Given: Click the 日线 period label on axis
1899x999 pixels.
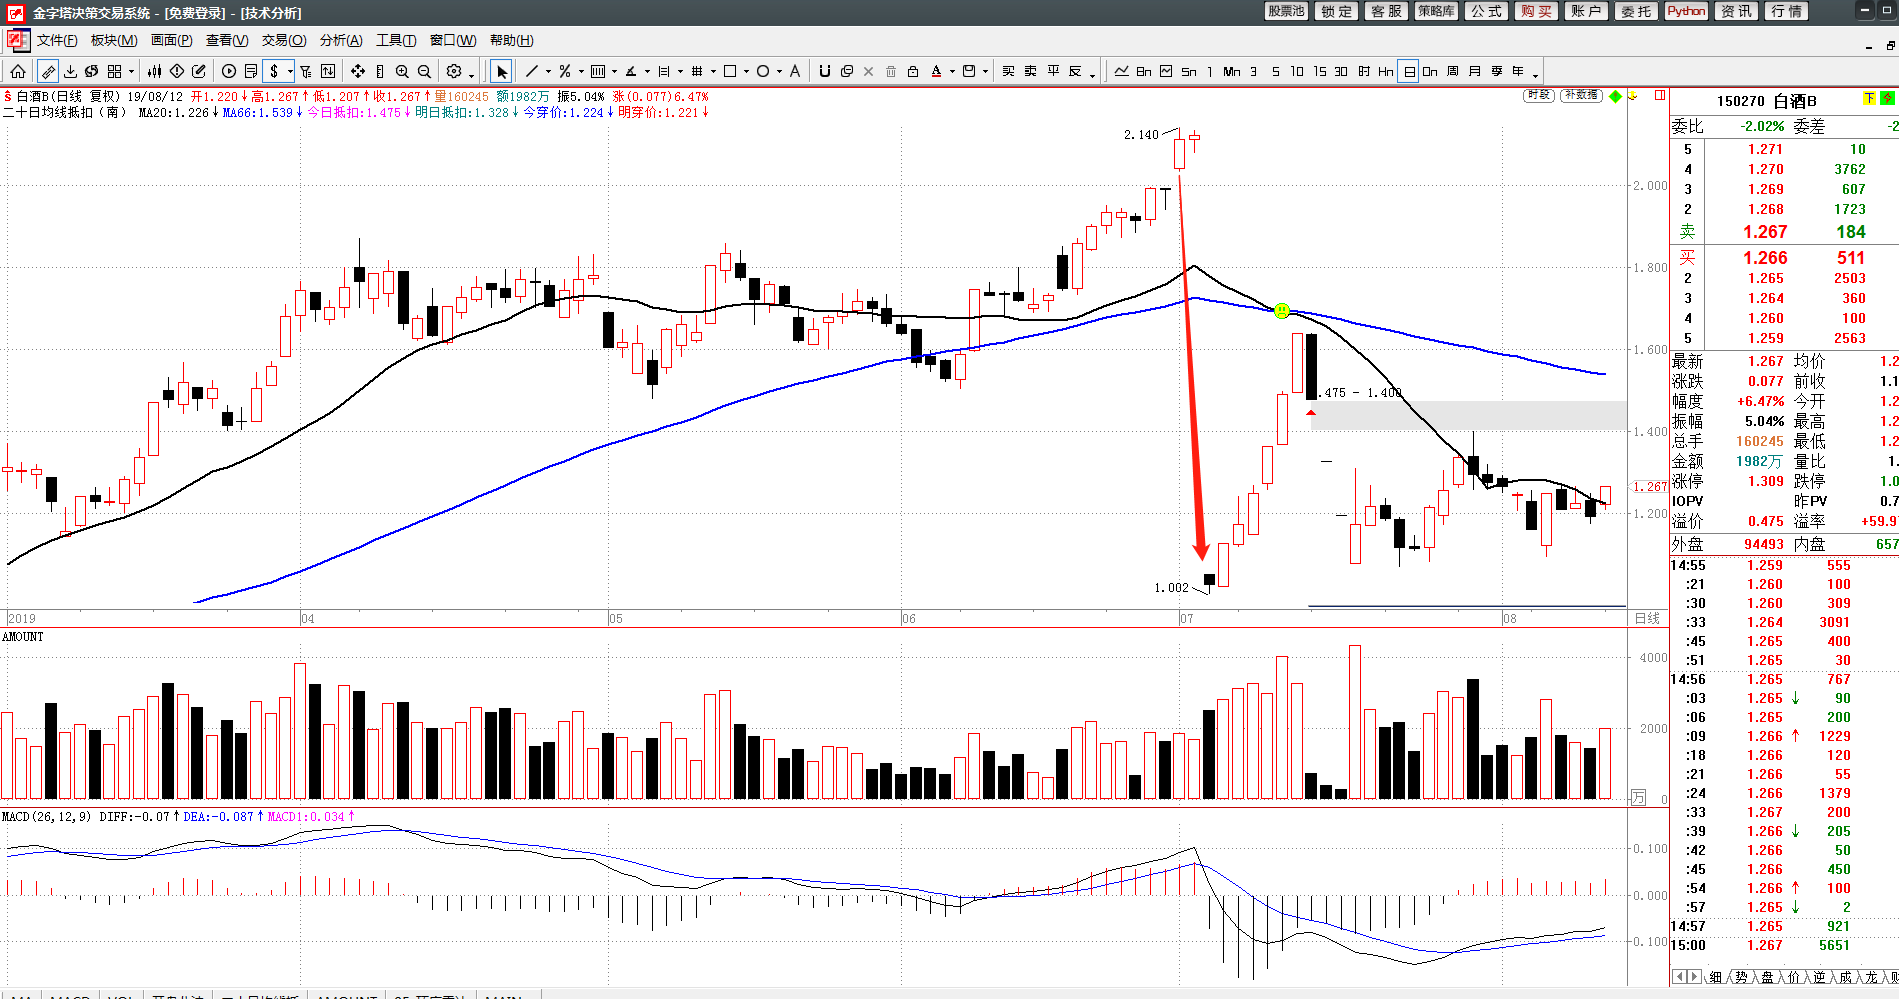Looking at the screenshot, I should click(1647, 618).
